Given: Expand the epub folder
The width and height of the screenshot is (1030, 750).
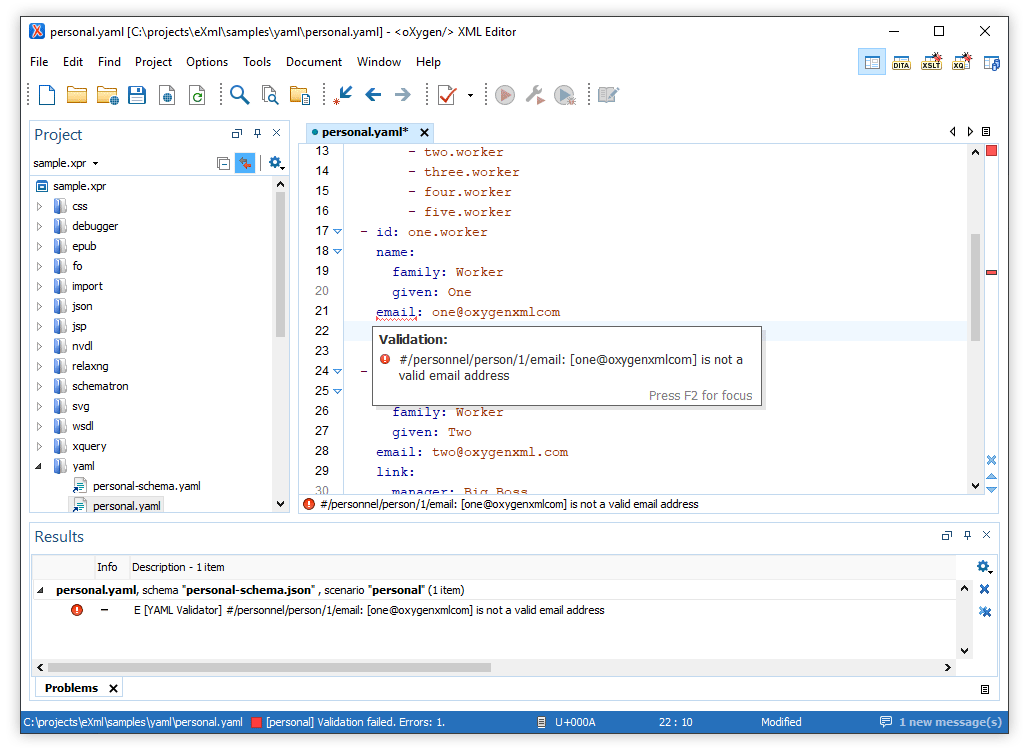Looking at the screenshot, I should point(39,246).
